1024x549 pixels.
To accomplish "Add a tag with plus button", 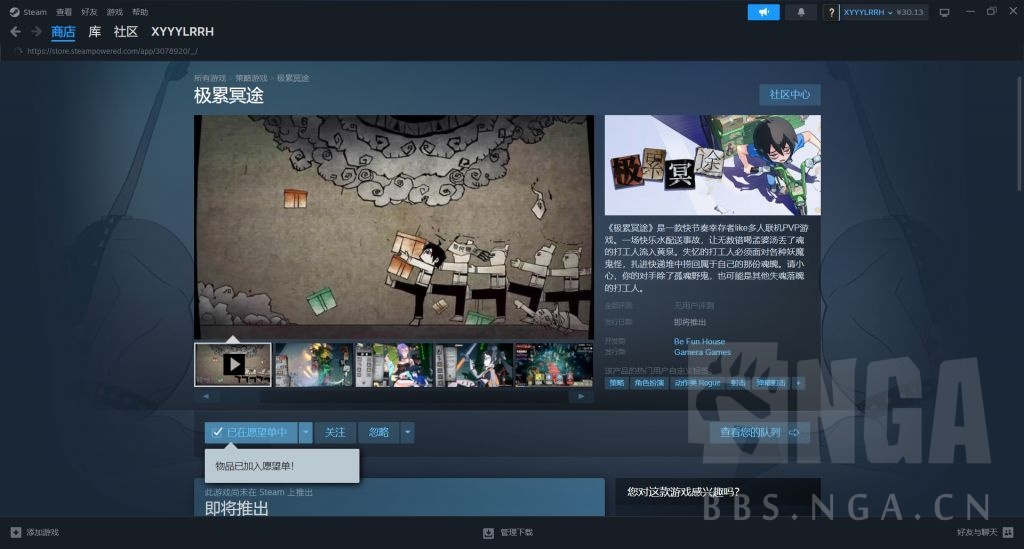I will (x=798, y=383).
